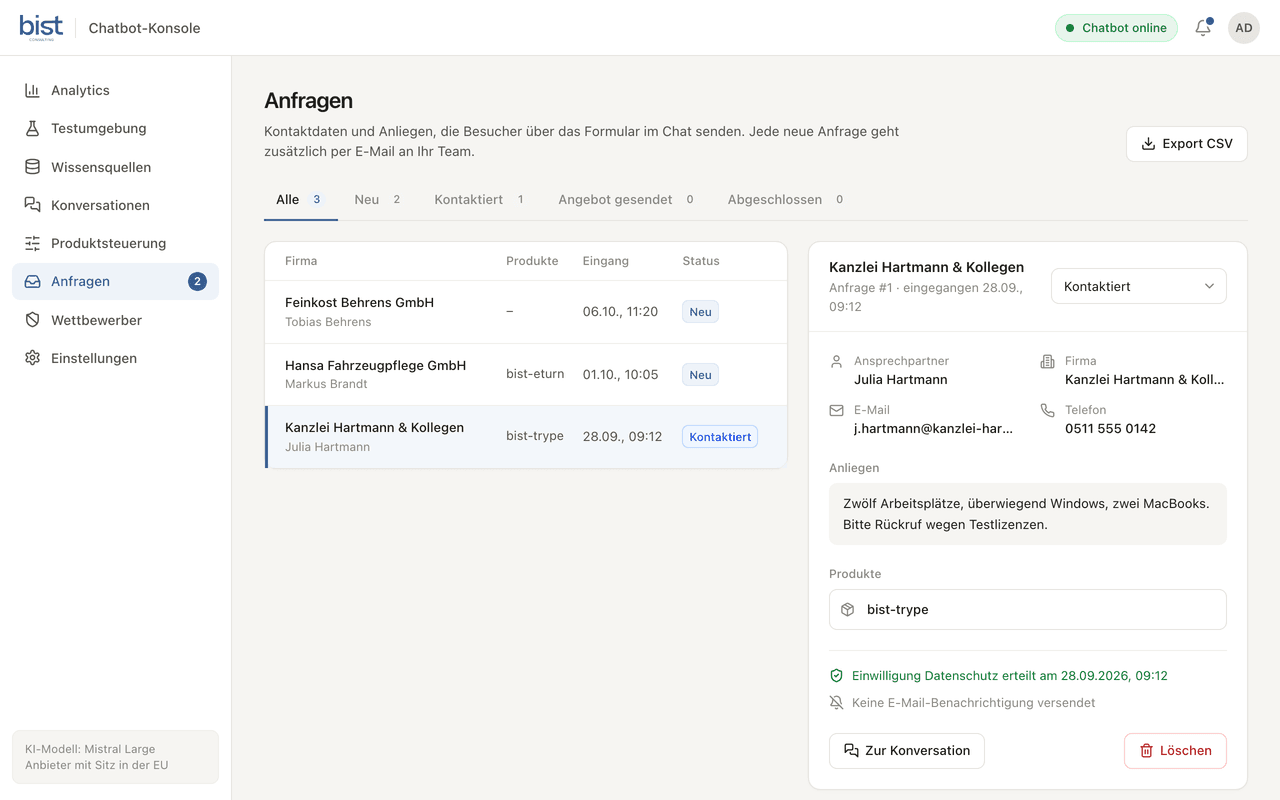
Task: Click the phone icon next to Telefon
Action: pos(1048,410)
